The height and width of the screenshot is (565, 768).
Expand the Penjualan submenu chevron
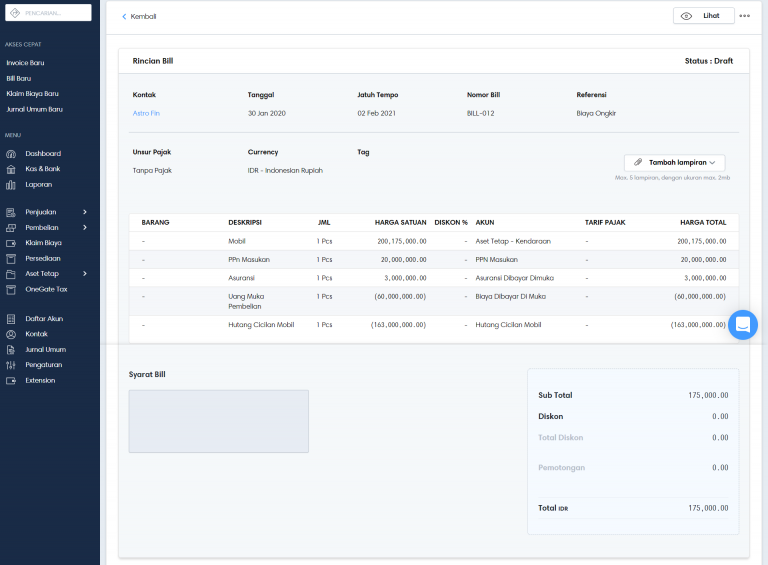coord(85,212)
